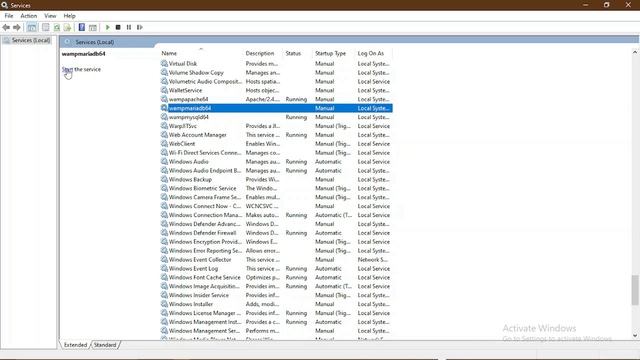Select the Windows Camera Frame Se... service

[205, 197]
